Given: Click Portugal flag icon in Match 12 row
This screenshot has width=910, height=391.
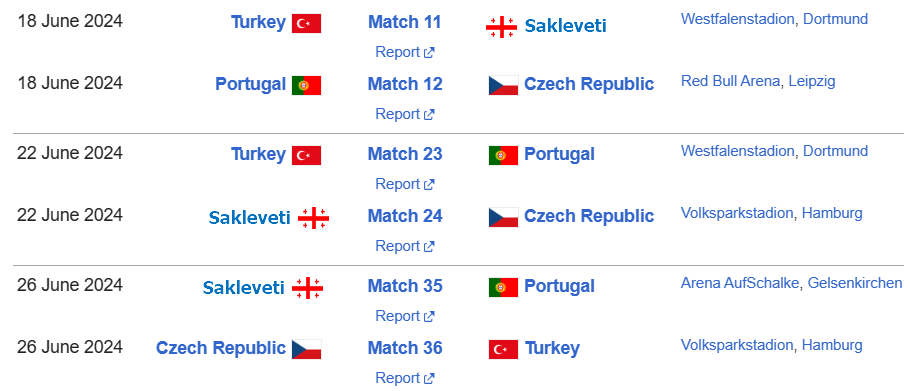Looking at the screenshot, I should (x=306, y=85).
